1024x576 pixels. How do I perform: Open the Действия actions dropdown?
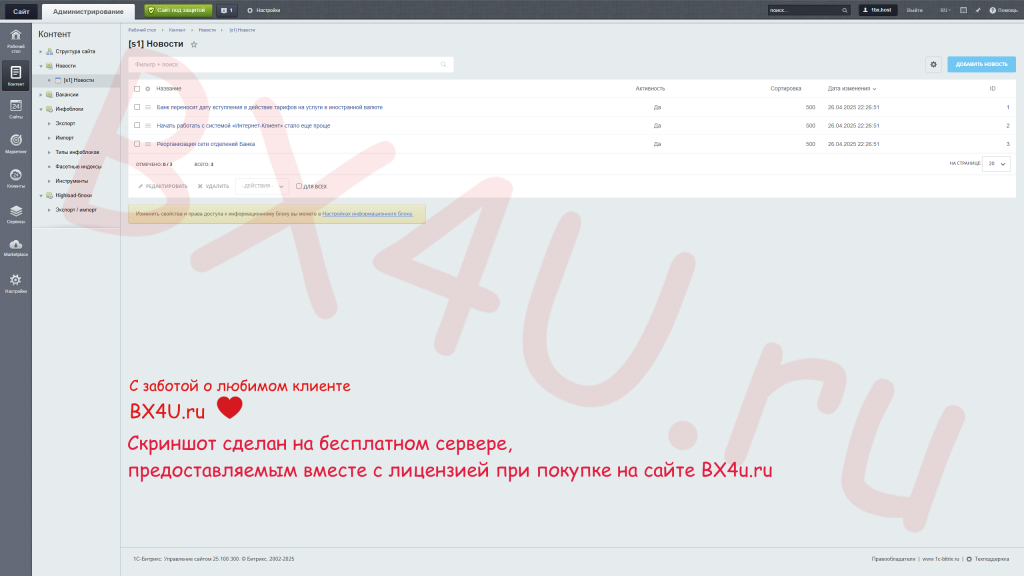(x=262, y=186)
